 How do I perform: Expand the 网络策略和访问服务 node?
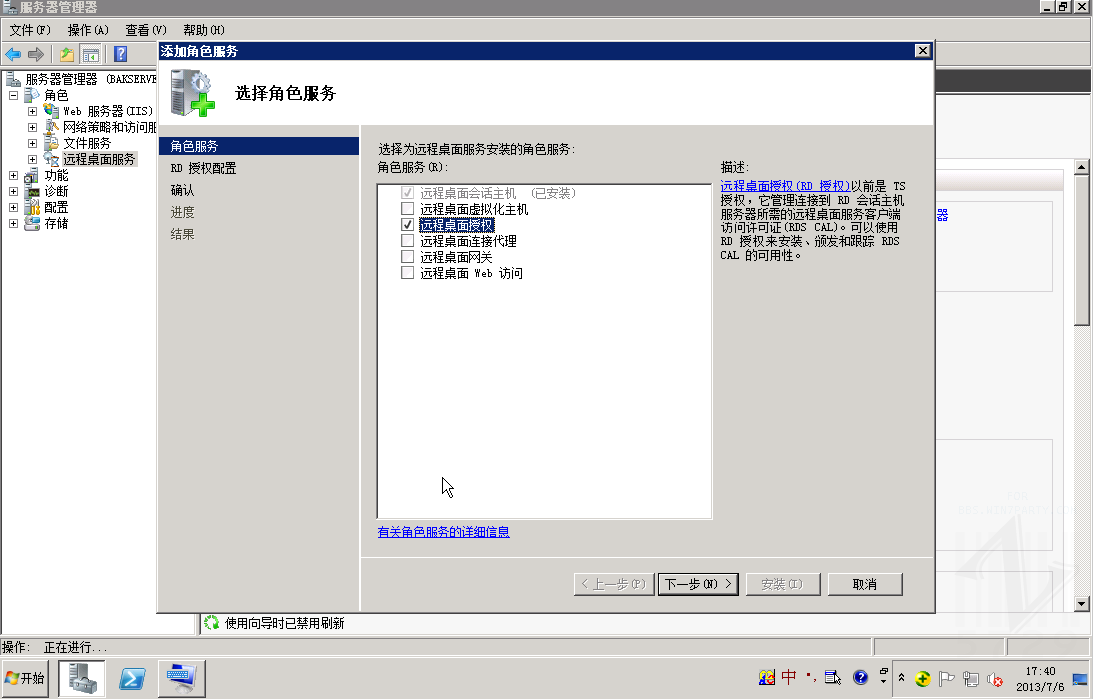32,127
